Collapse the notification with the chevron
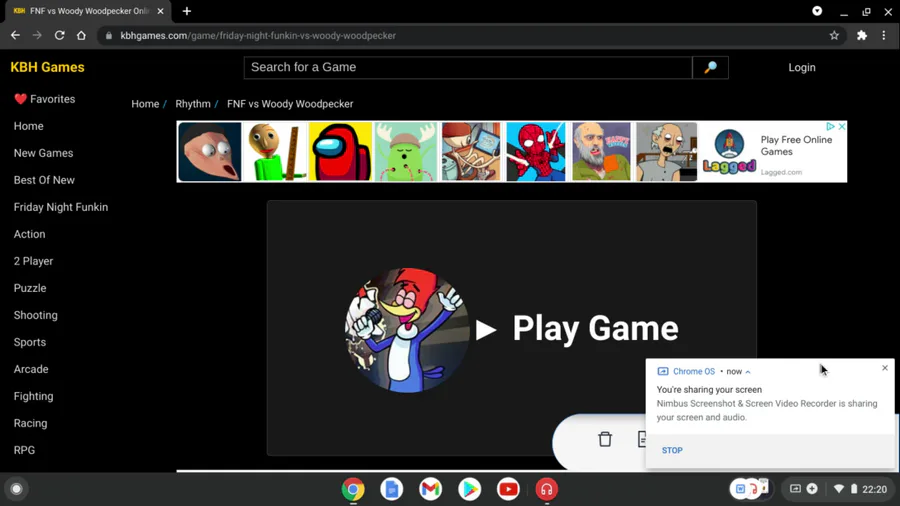 (748, 372)
